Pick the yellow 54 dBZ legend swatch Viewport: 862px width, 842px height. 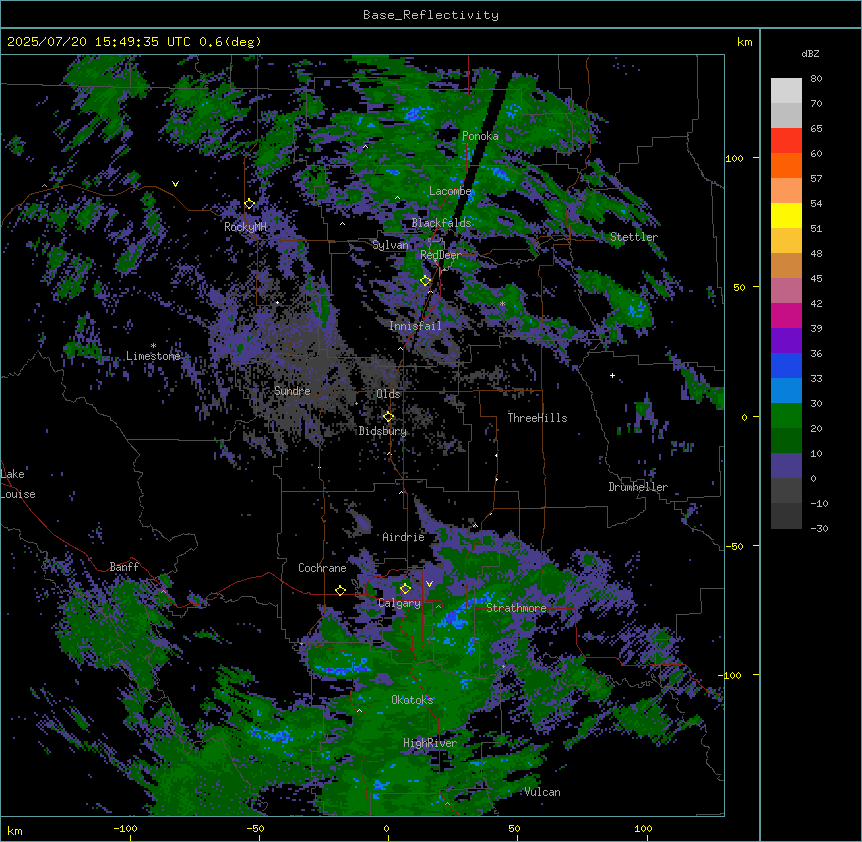click(786, 215)
